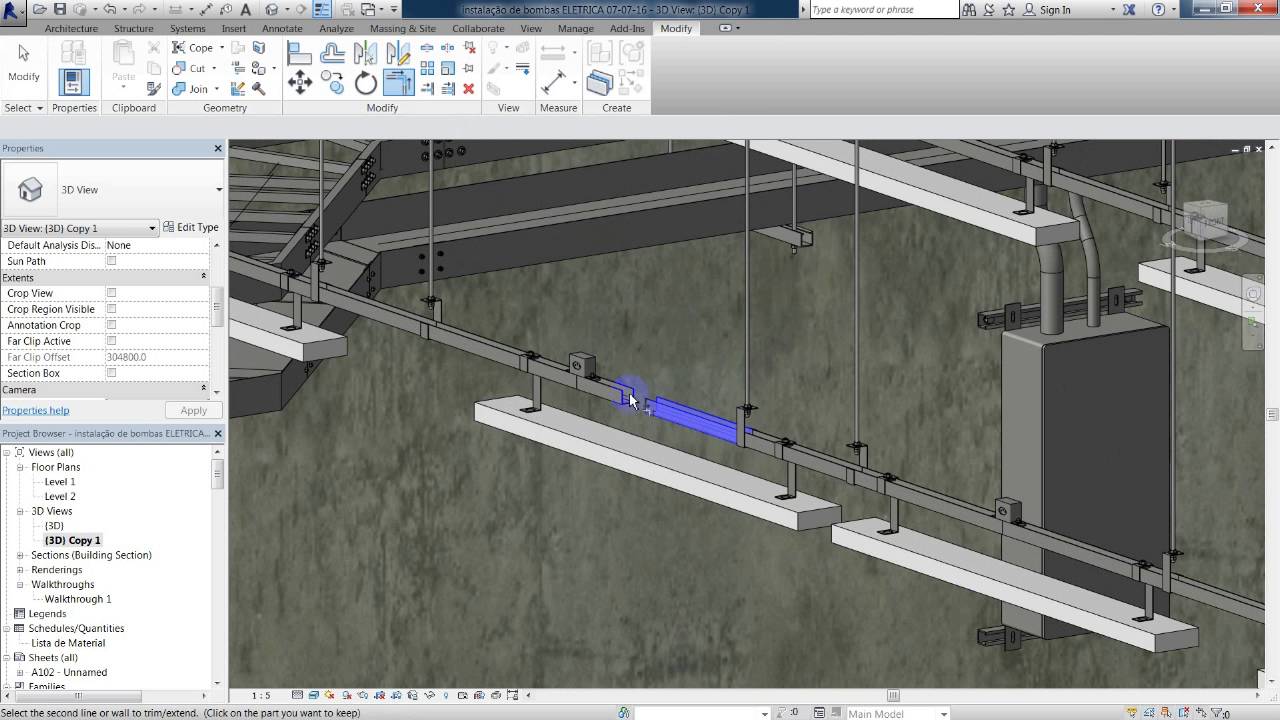This screenshot has width=1280, height=720.
Task: Toggle the Crop View checkbox
Action: pyautogui.click(x=111, y=293)
